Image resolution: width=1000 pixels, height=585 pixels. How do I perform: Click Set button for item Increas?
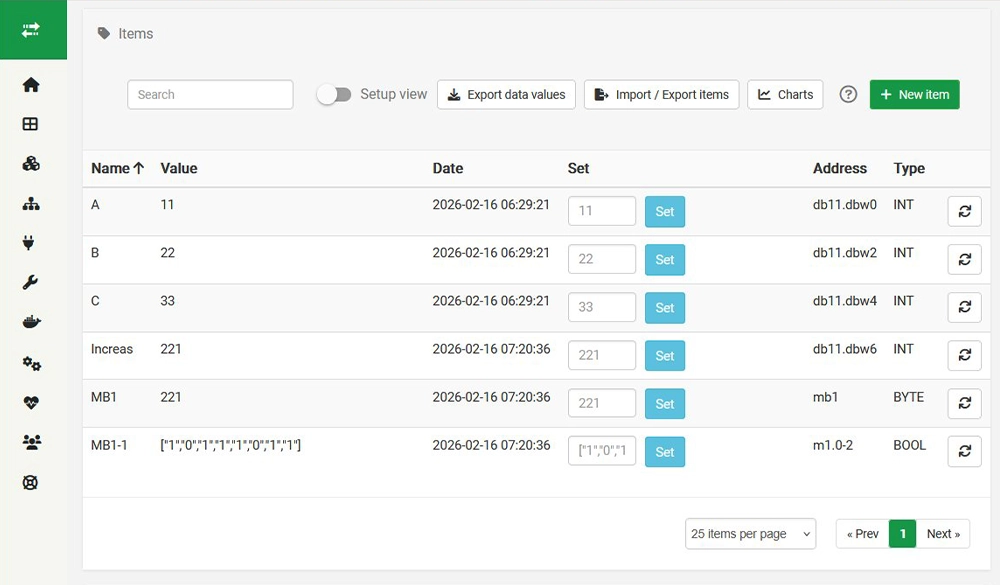[665, 355]
